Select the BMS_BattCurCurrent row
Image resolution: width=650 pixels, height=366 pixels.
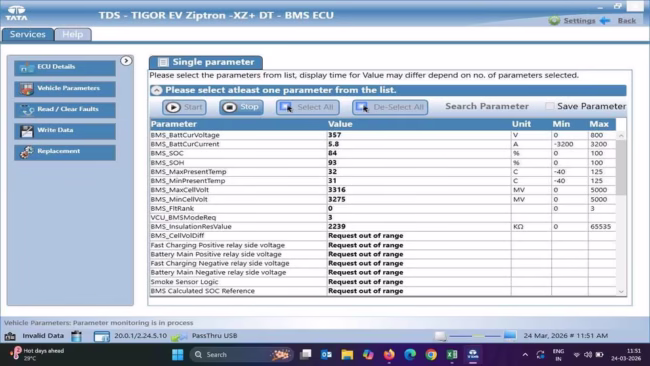383,144
